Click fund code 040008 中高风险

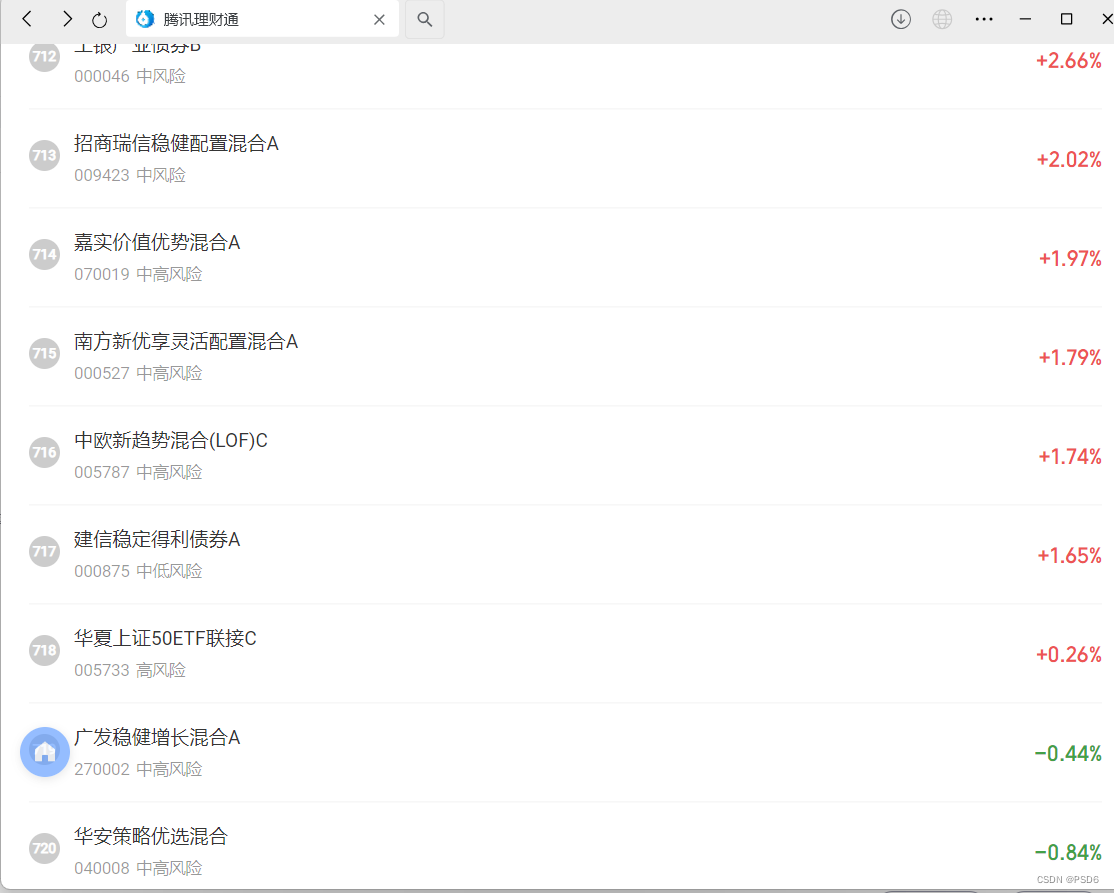(139, 868)
